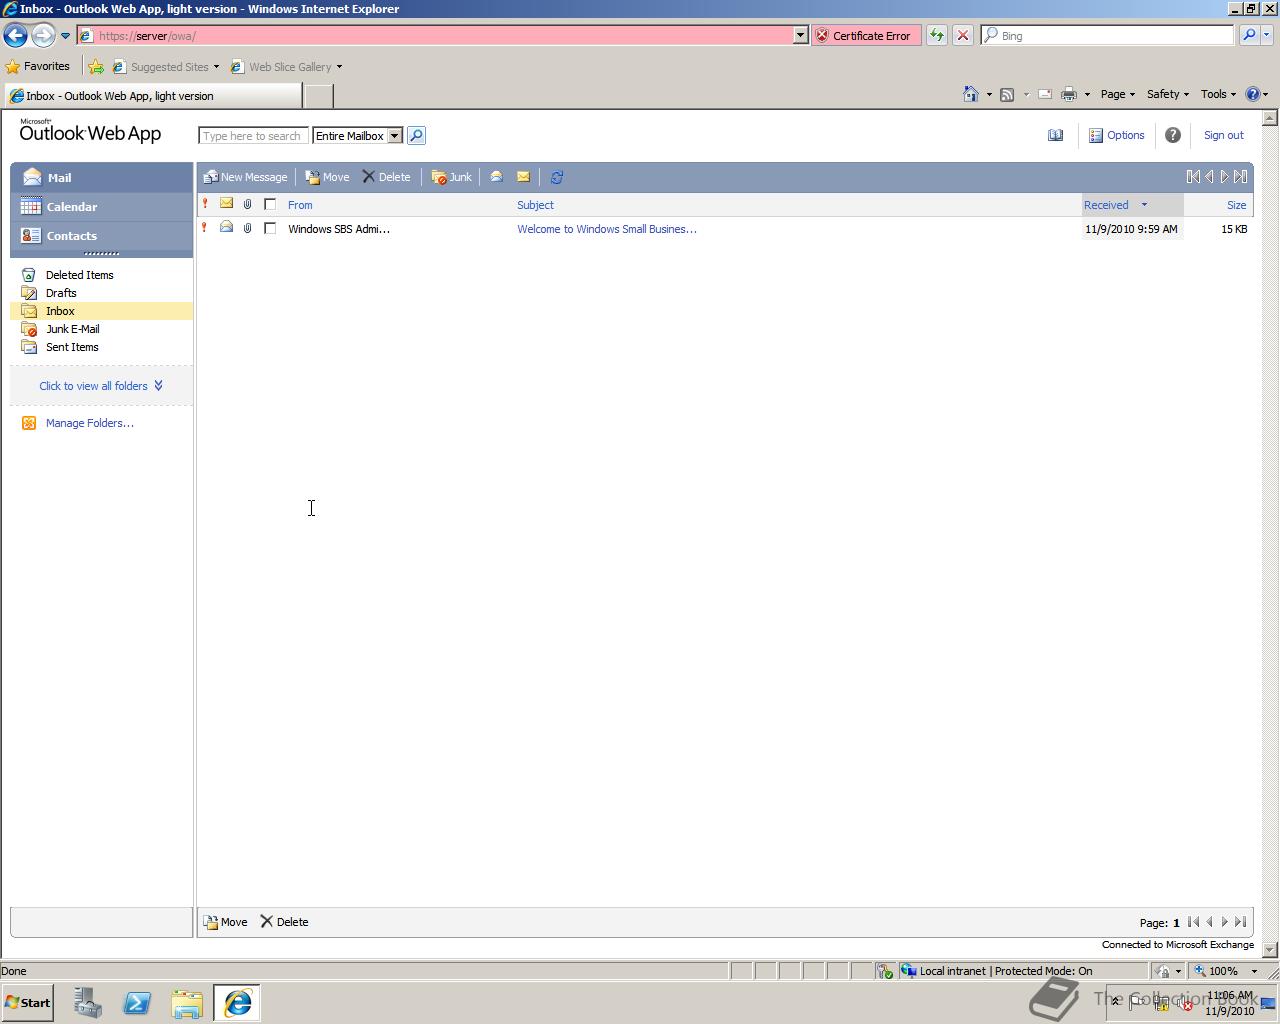
Task: Click the search magnifier button beside Entire Mailbox
Action: click(x=417, y=135)
